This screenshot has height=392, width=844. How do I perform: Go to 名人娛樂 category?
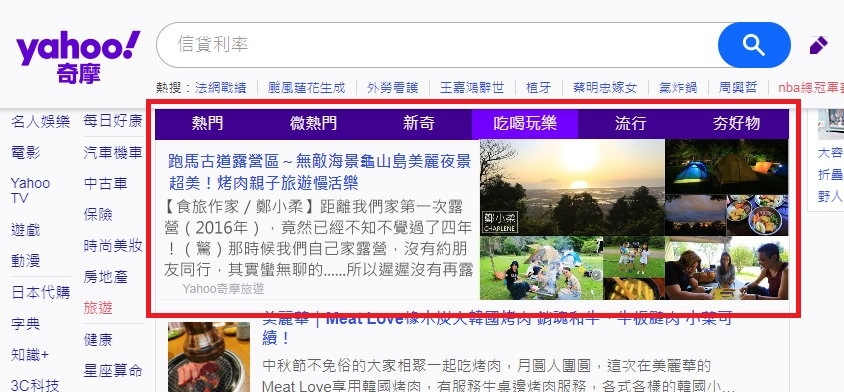tap(40, 122)
